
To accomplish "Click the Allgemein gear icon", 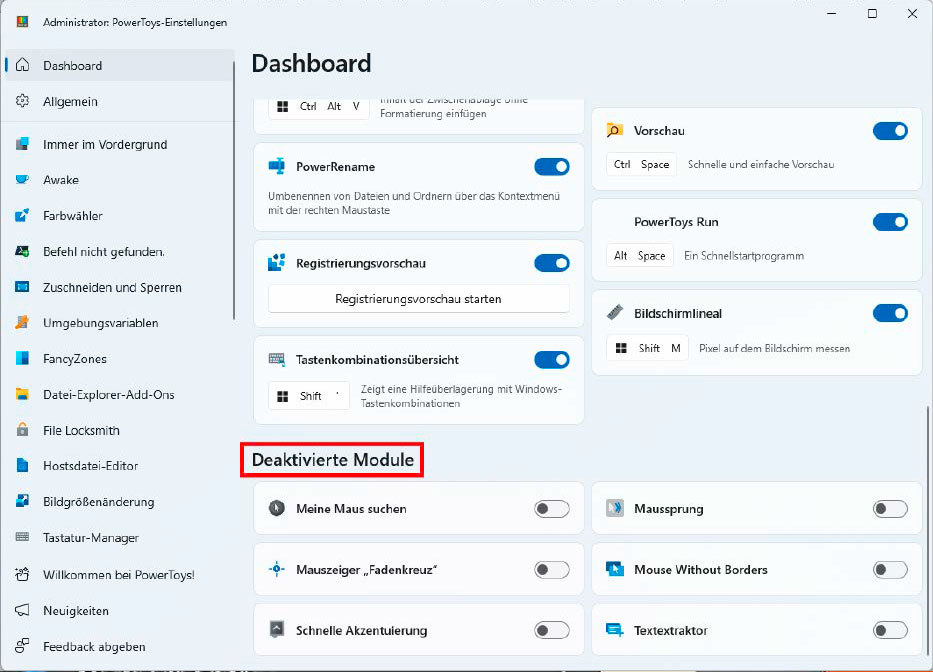I will (x=22, y=101).
